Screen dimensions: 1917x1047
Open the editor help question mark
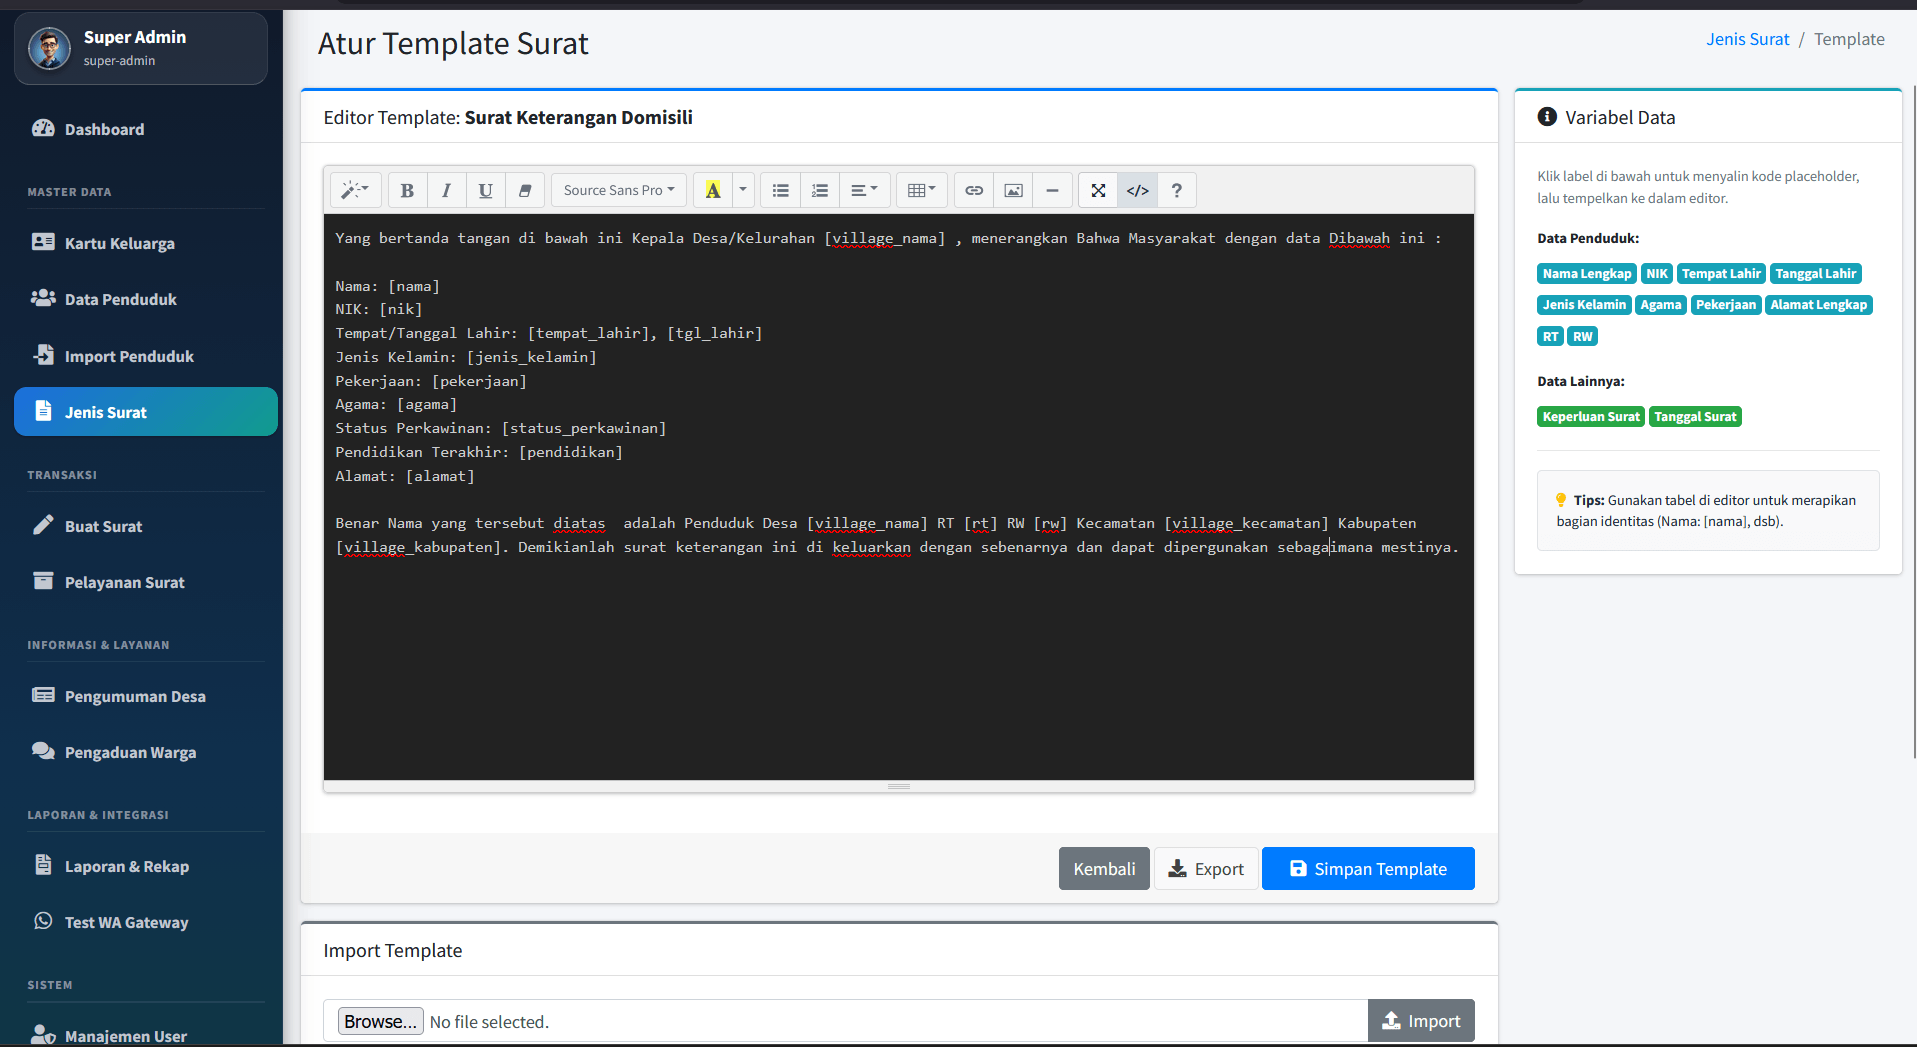tap(1177, 190)
